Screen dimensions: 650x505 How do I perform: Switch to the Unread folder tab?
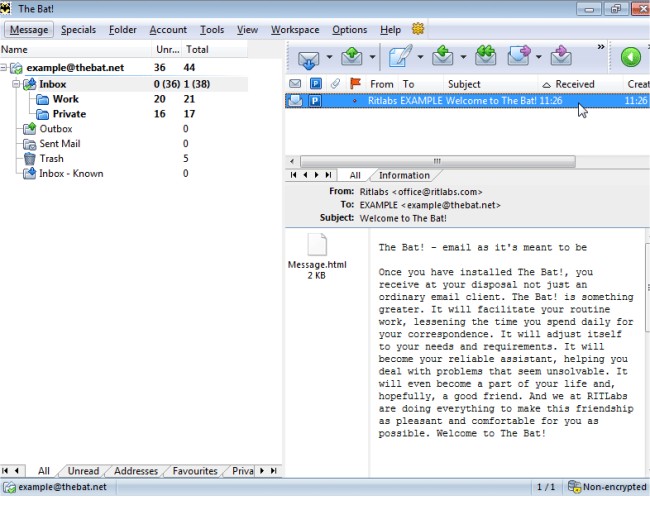(x=83, y=471)
